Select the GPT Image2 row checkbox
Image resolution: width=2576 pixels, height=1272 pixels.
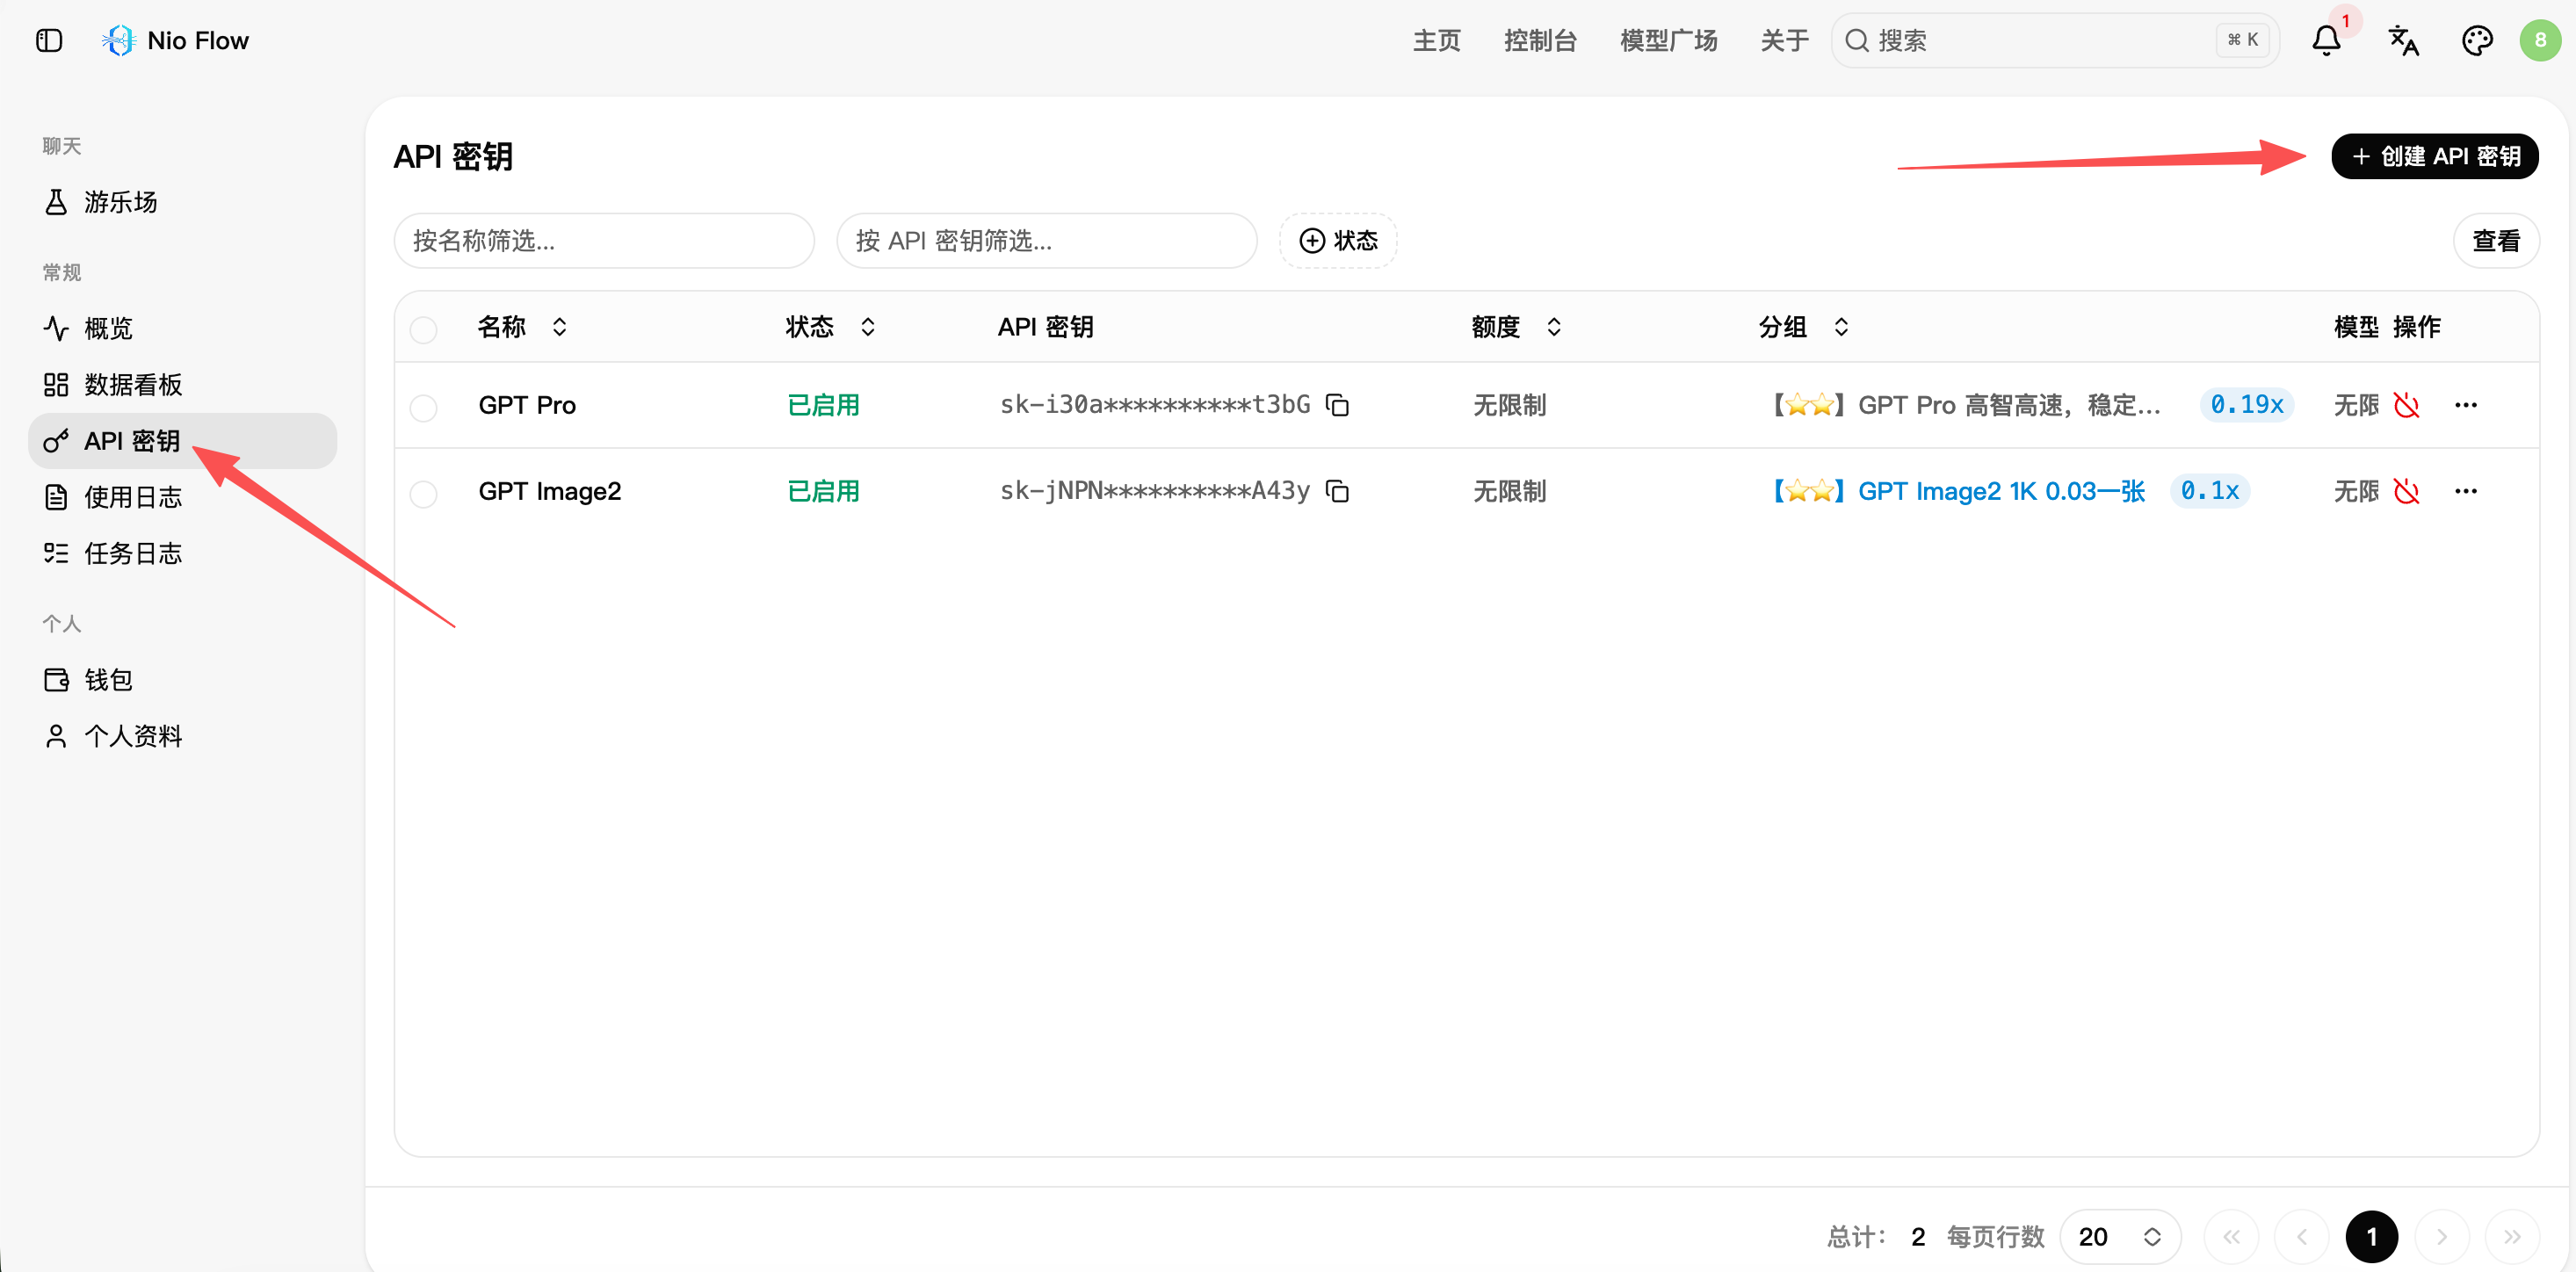coord(424,493)
